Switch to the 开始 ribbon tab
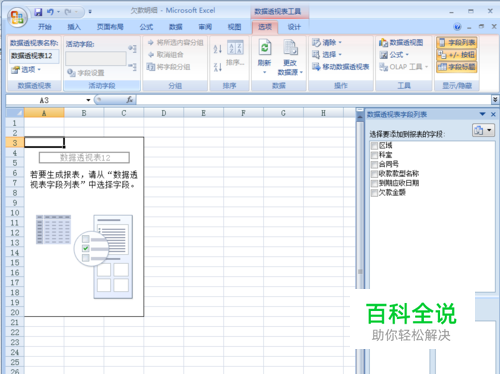Viewport: 500px width, 374px height. tap(45, 27)
